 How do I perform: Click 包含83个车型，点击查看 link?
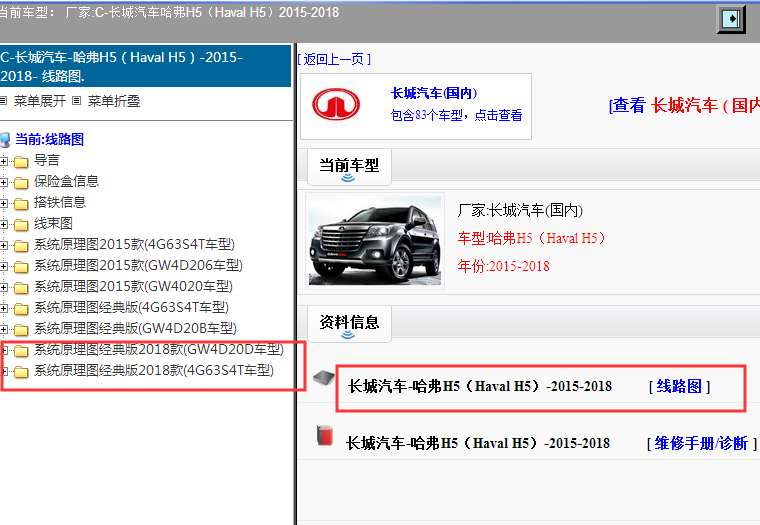coord(457,115)
